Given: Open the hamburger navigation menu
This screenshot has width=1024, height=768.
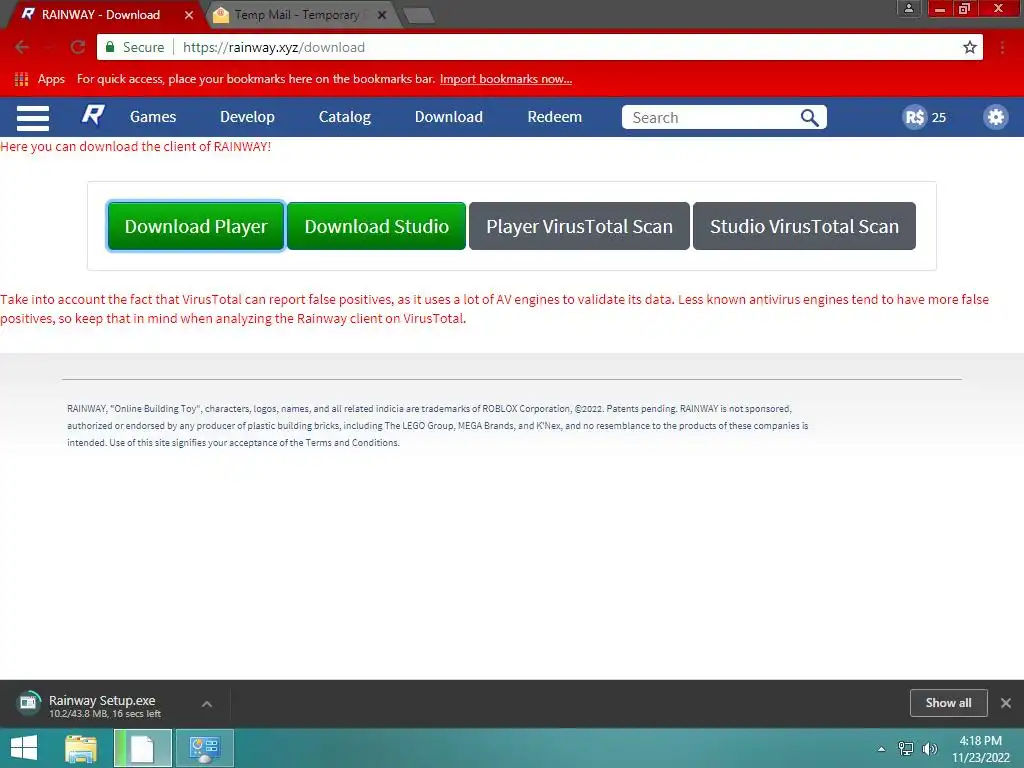Looking at the screenshot, I should (33, 118).
